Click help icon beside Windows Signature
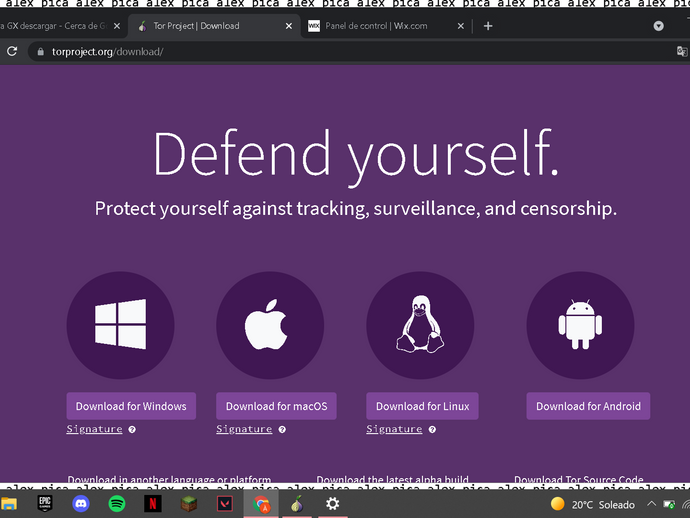The height and width of the screenshot is (518, 690). click(x=132, y=430)
